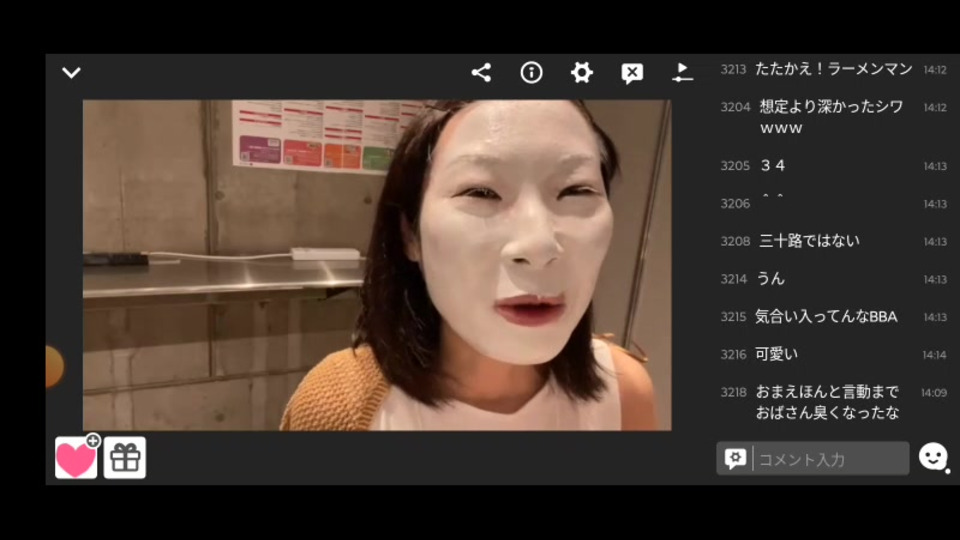Open comment settings icon in input bar
Screen dimensions: 960x540
[x=735, y=459]
